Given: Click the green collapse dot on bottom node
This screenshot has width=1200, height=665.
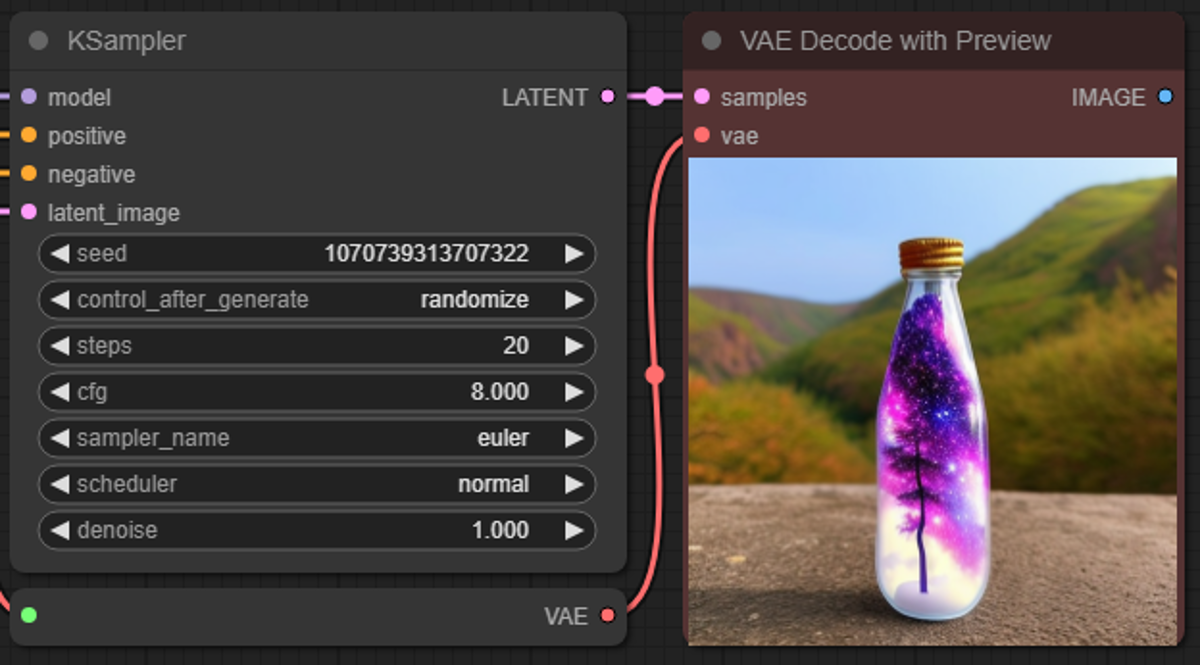Looking at the screenshot, I should coord(27,617).
